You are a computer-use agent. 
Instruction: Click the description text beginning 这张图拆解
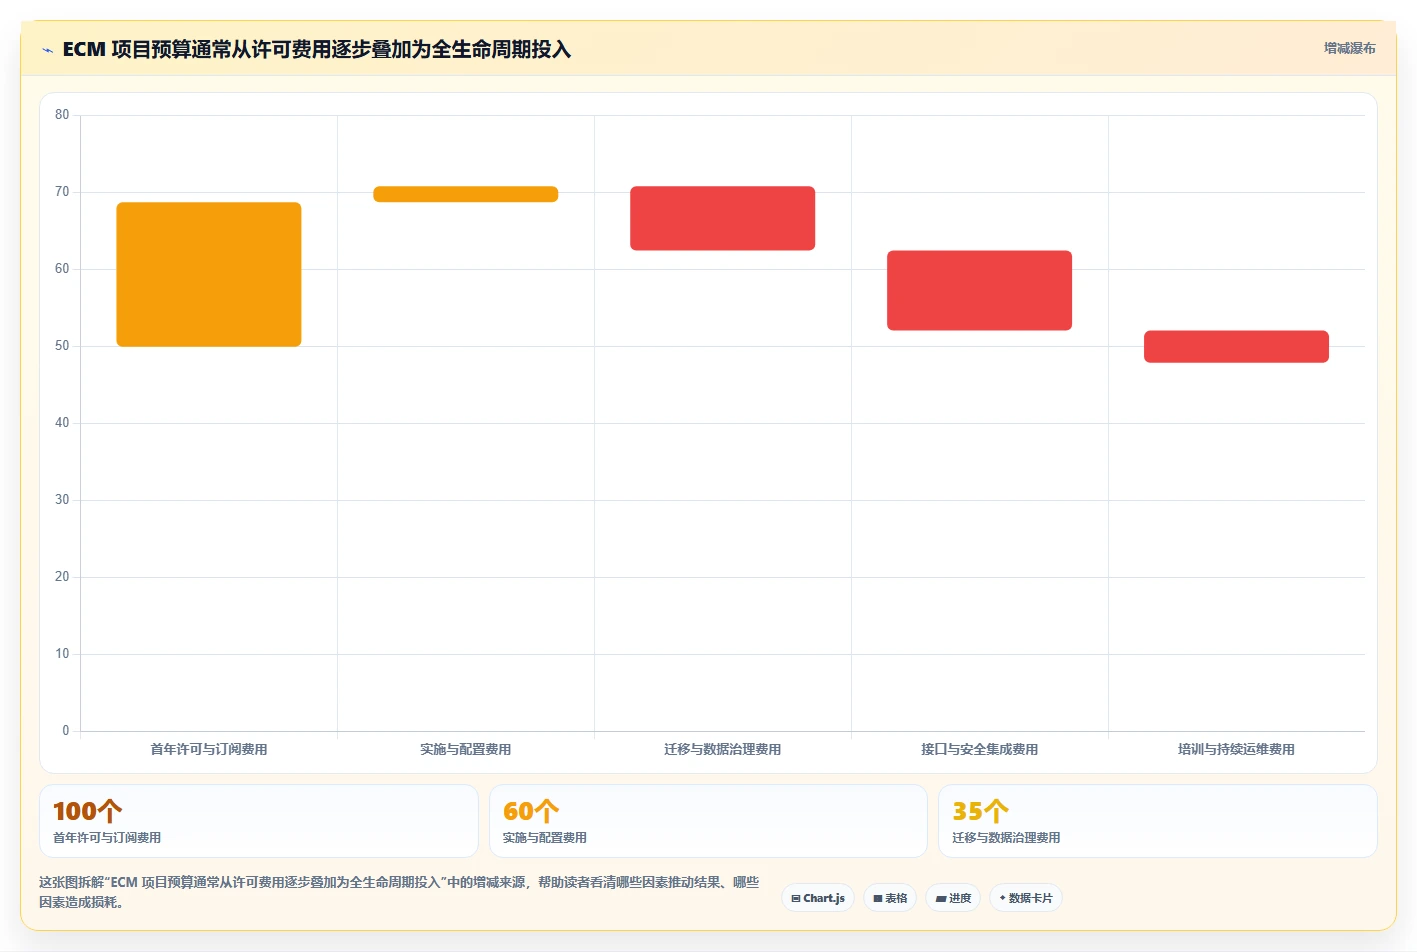click(x=399, y=892)
